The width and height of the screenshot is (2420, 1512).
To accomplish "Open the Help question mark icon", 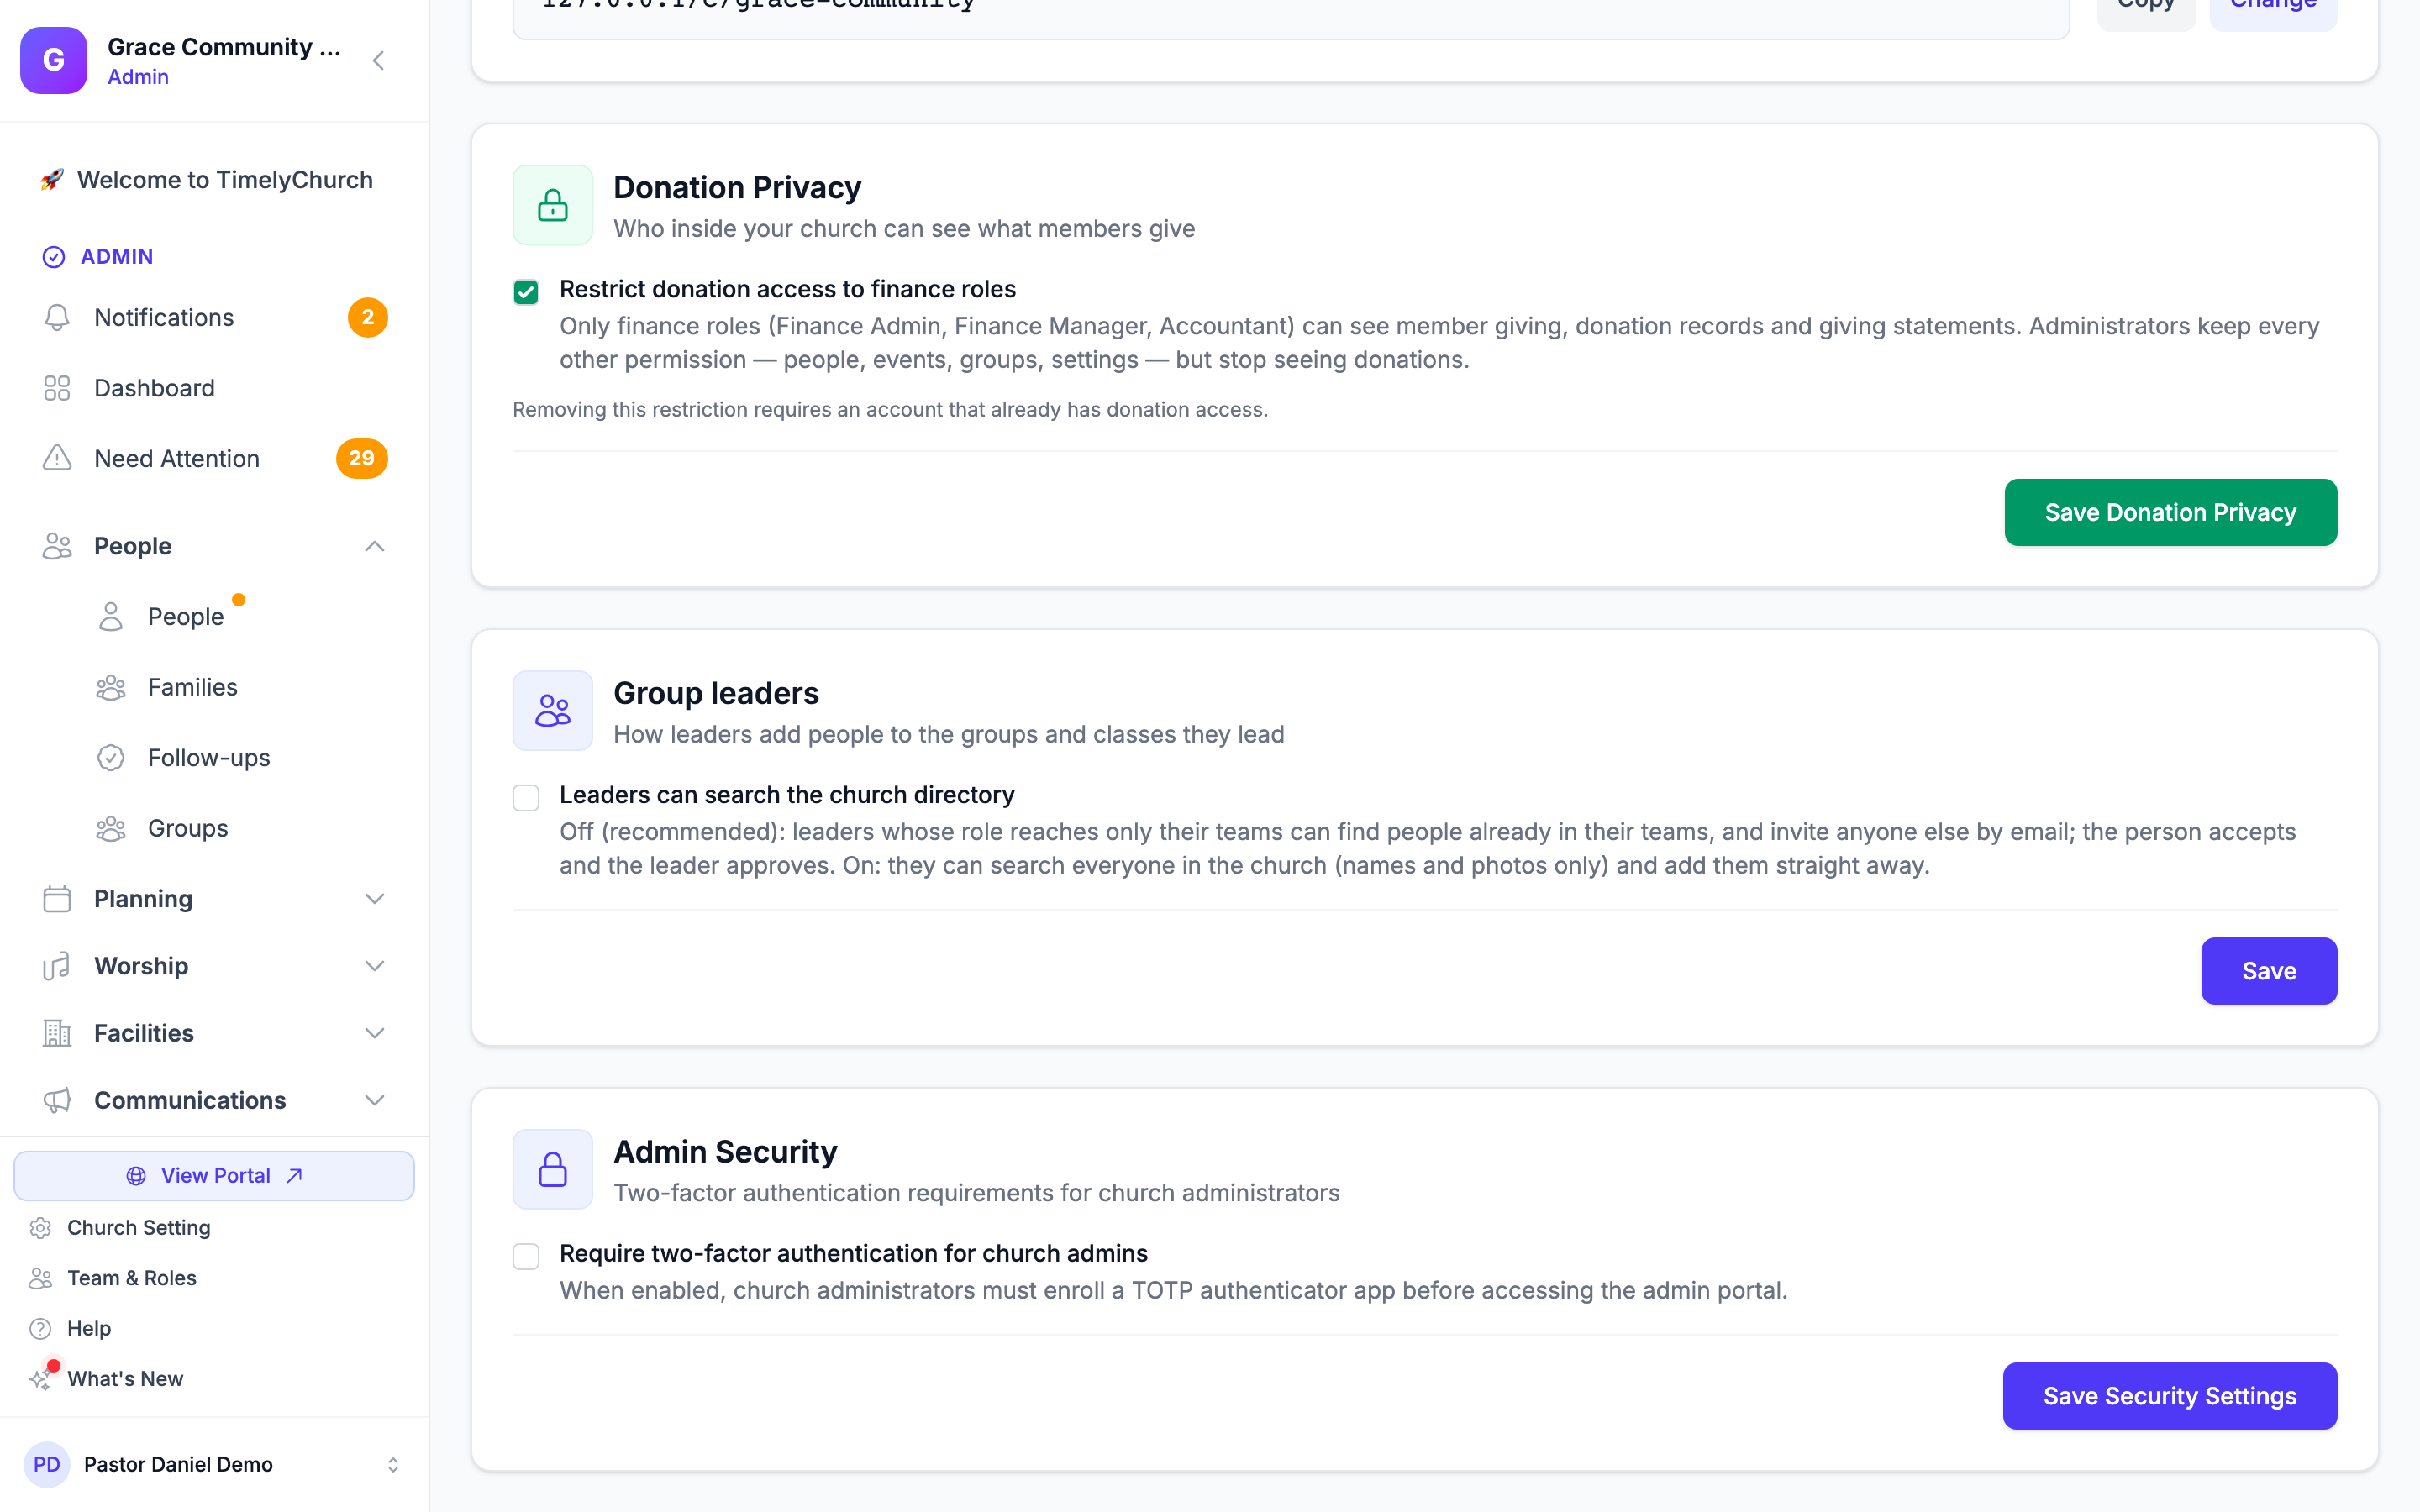I will click(x=41, y=1328).
